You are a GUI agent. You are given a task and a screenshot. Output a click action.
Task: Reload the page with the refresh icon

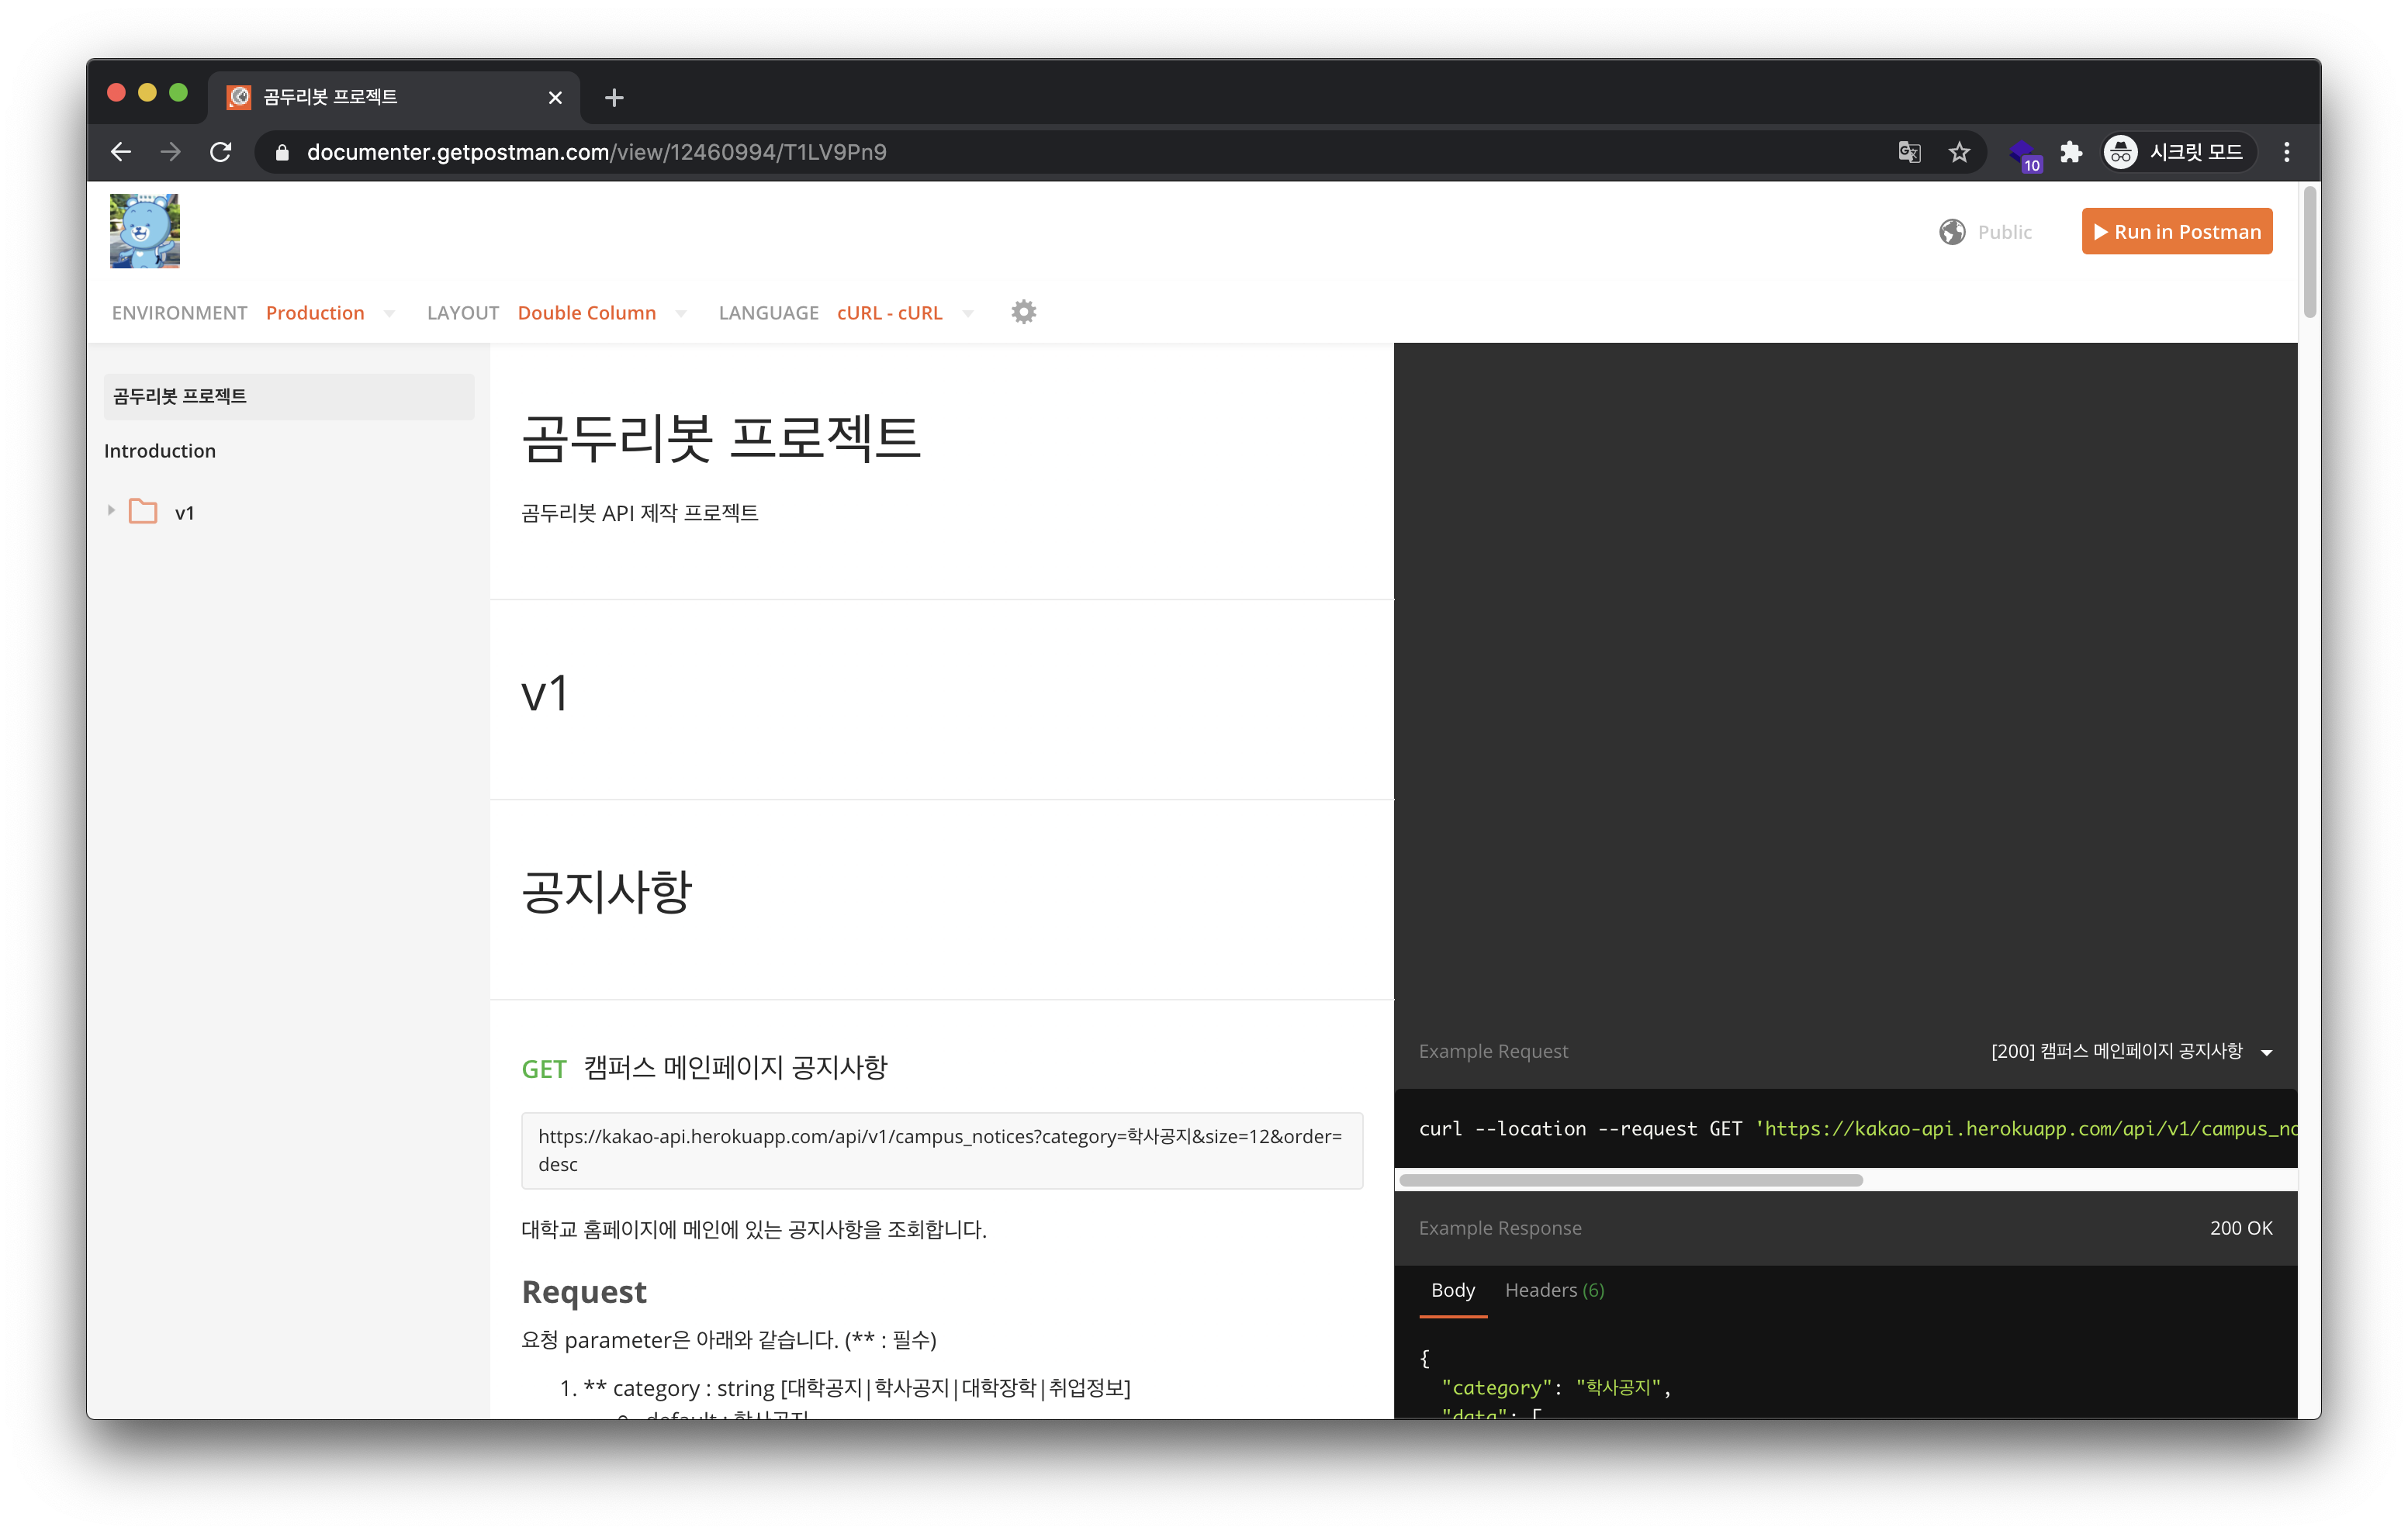click(x=221, y=152)
